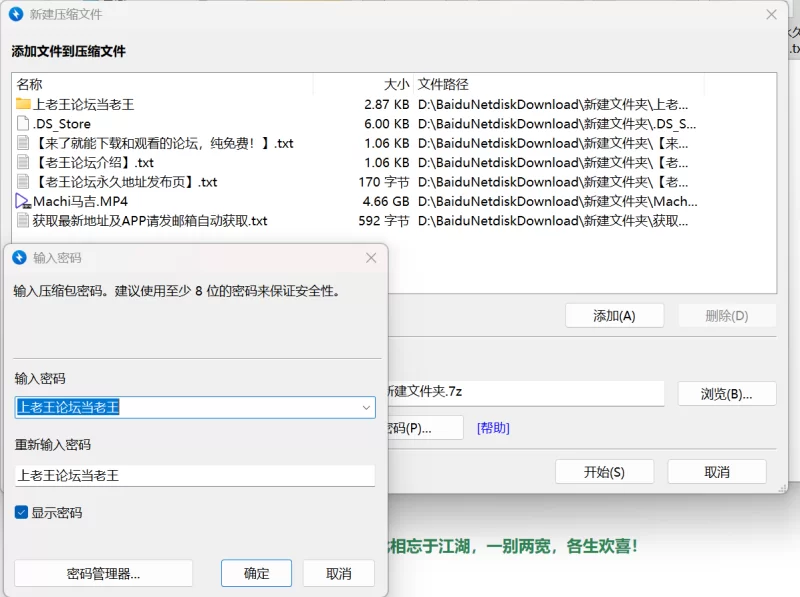The width and height of the screenshot is (800, 597).
Task: Click the 重新输入密码 text field
Action: pos(195,476)
